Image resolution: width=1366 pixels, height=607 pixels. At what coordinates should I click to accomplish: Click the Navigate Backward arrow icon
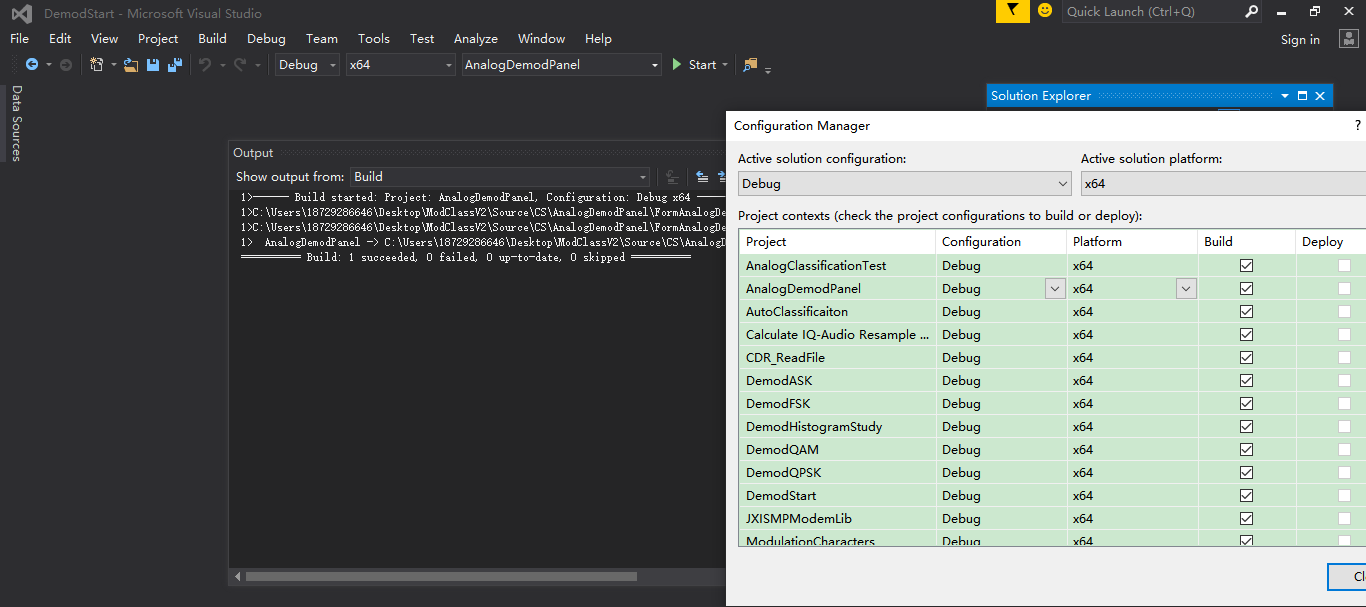coord(32,64)
